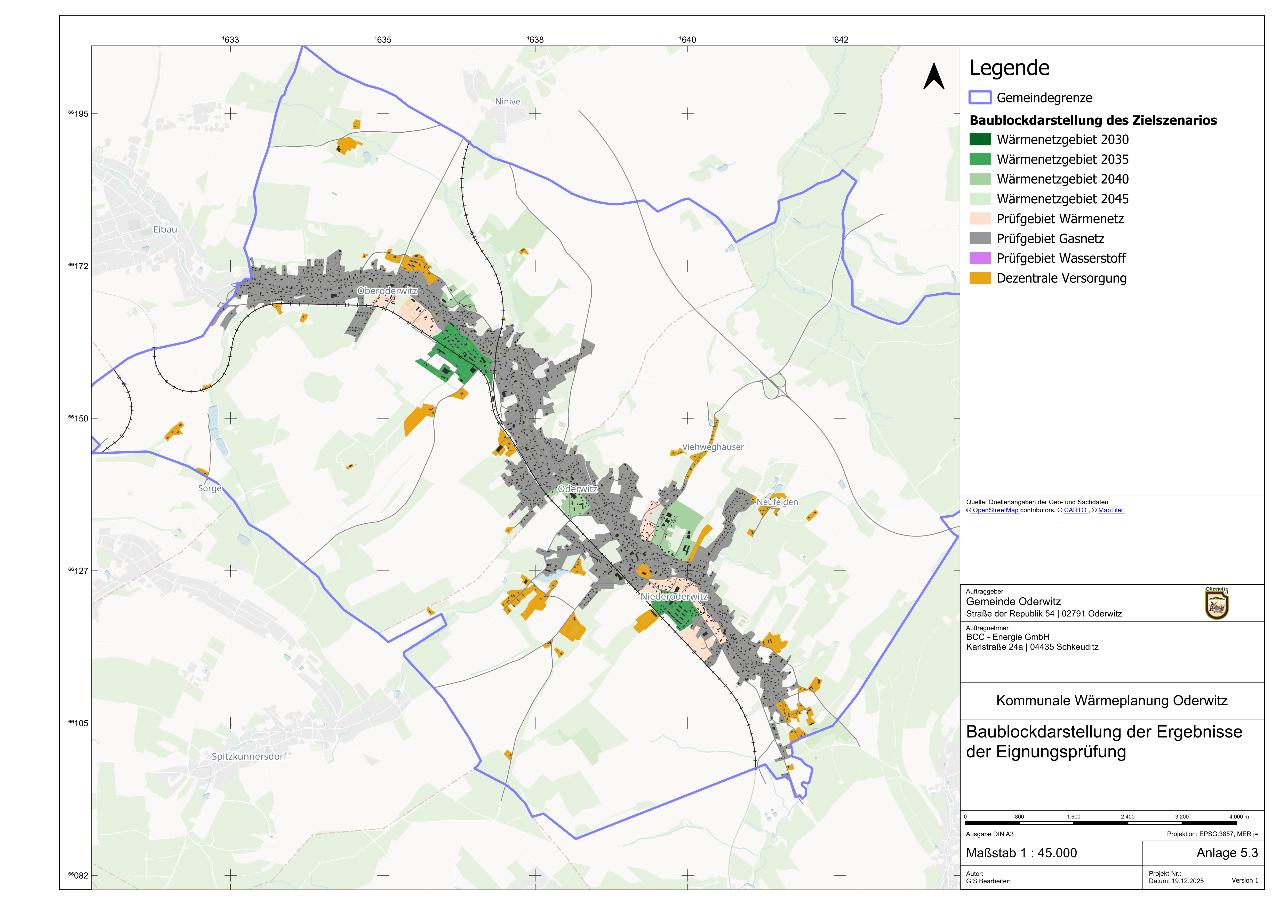
Task: Click the Anlage 5.3 label
Action: 1227,853
